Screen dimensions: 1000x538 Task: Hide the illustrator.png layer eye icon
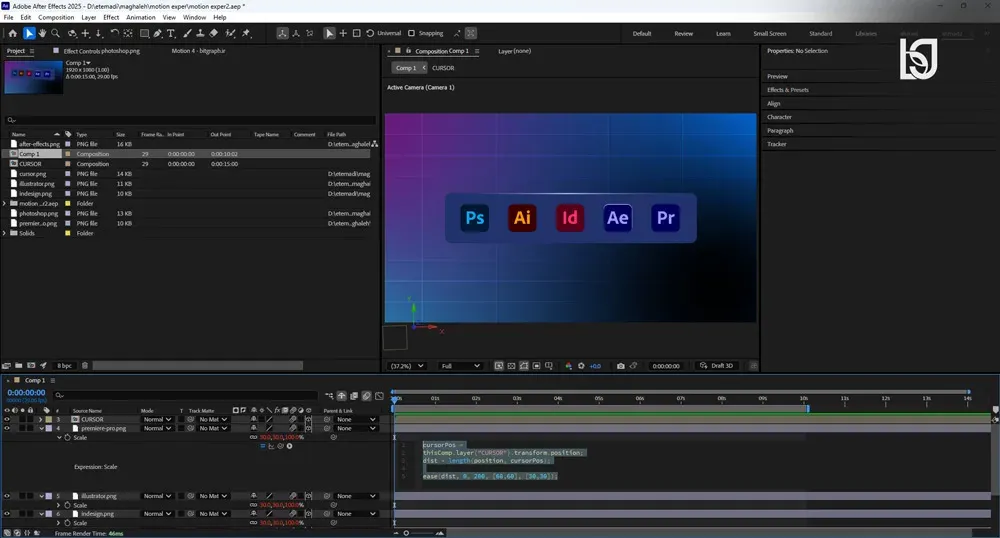tap(7, 496)
